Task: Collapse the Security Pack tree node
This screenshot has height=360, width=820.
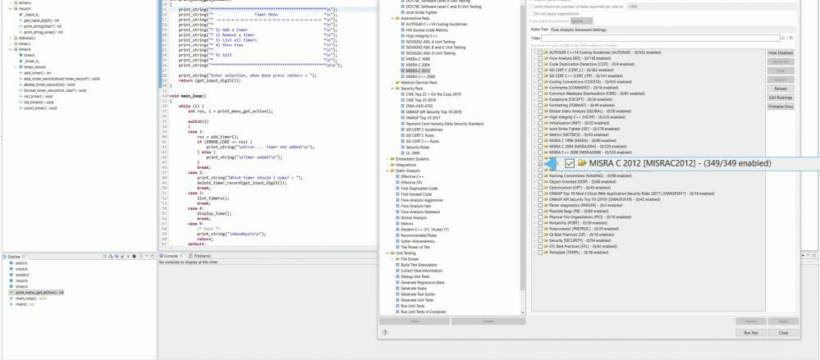Action: click(392, 88)
